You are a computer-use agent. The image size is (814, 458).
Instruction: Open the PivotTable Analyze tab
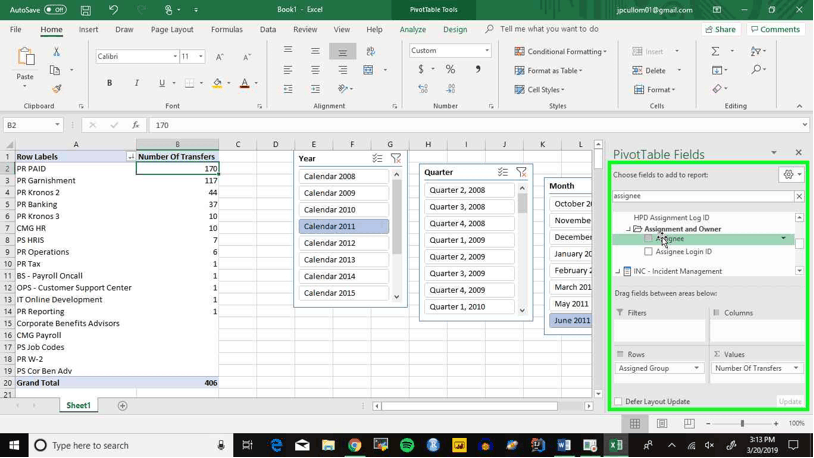(413, 30)
